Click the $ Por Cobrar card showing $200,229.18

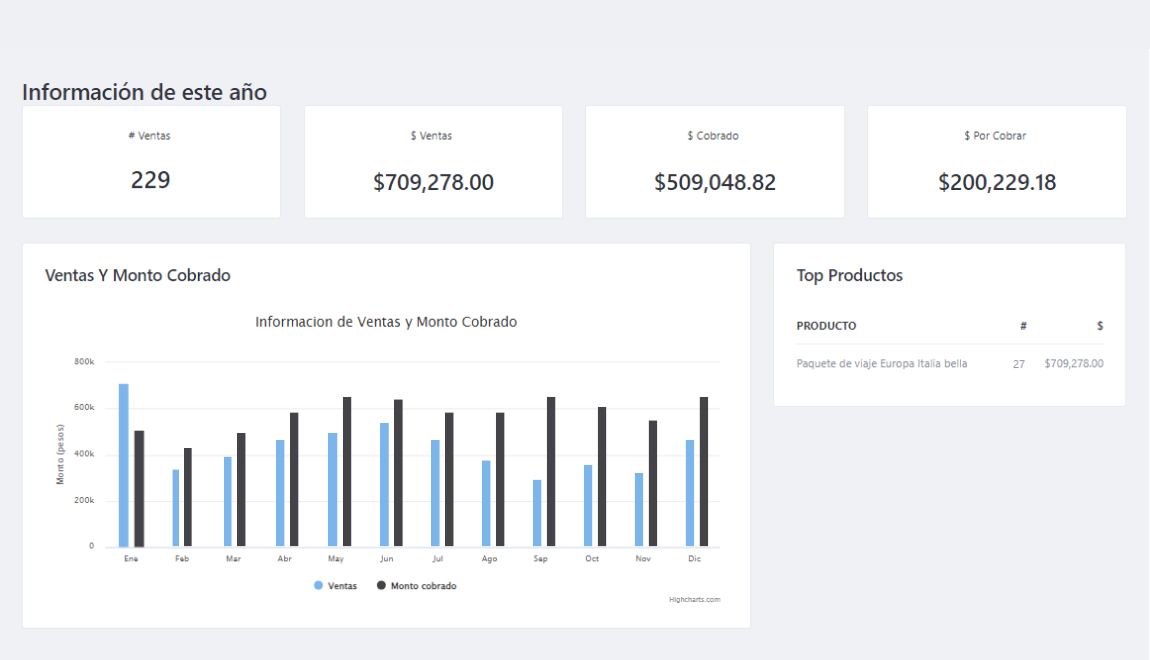996,161
